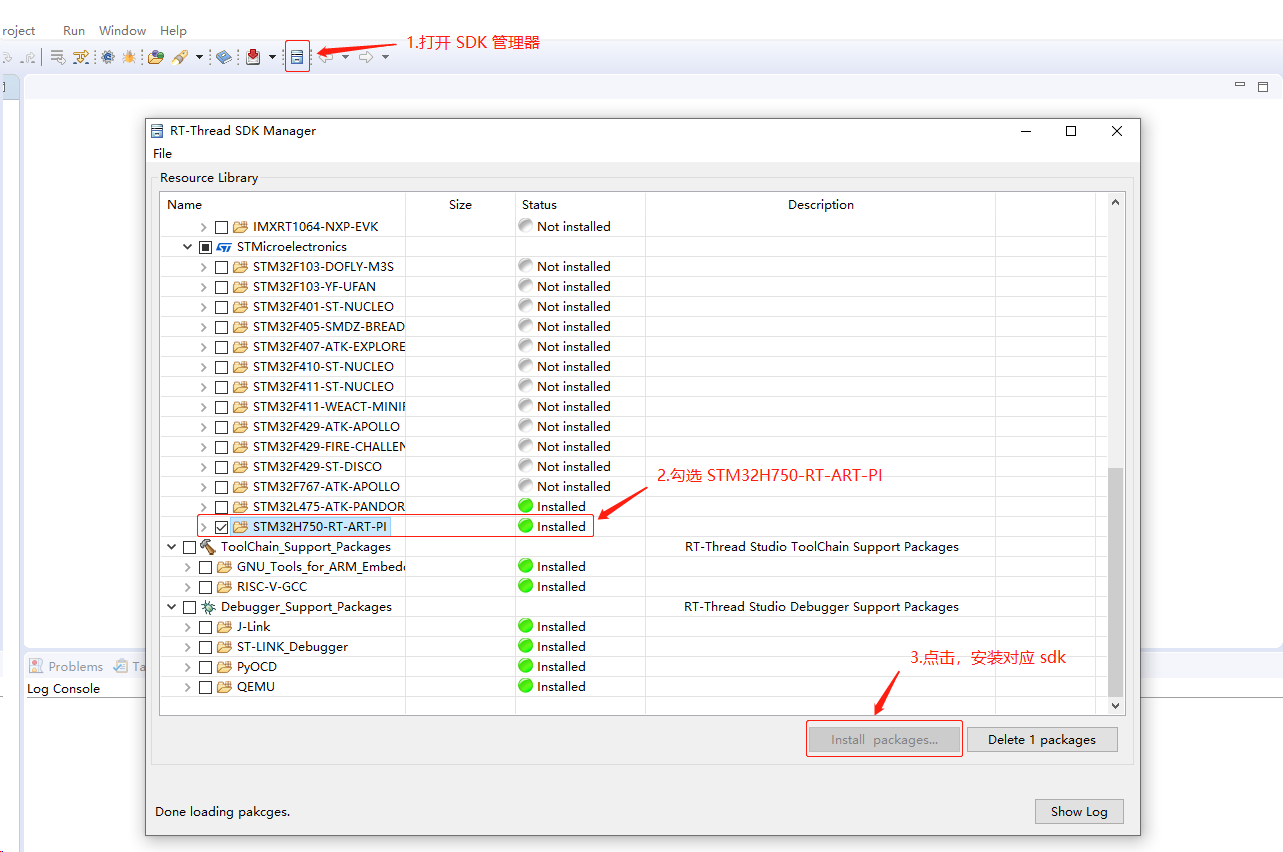Image resolution: width=1283 pixels, height=852 pixels.
Task: Click the Install packages button
Action: (x=884, y=740)
